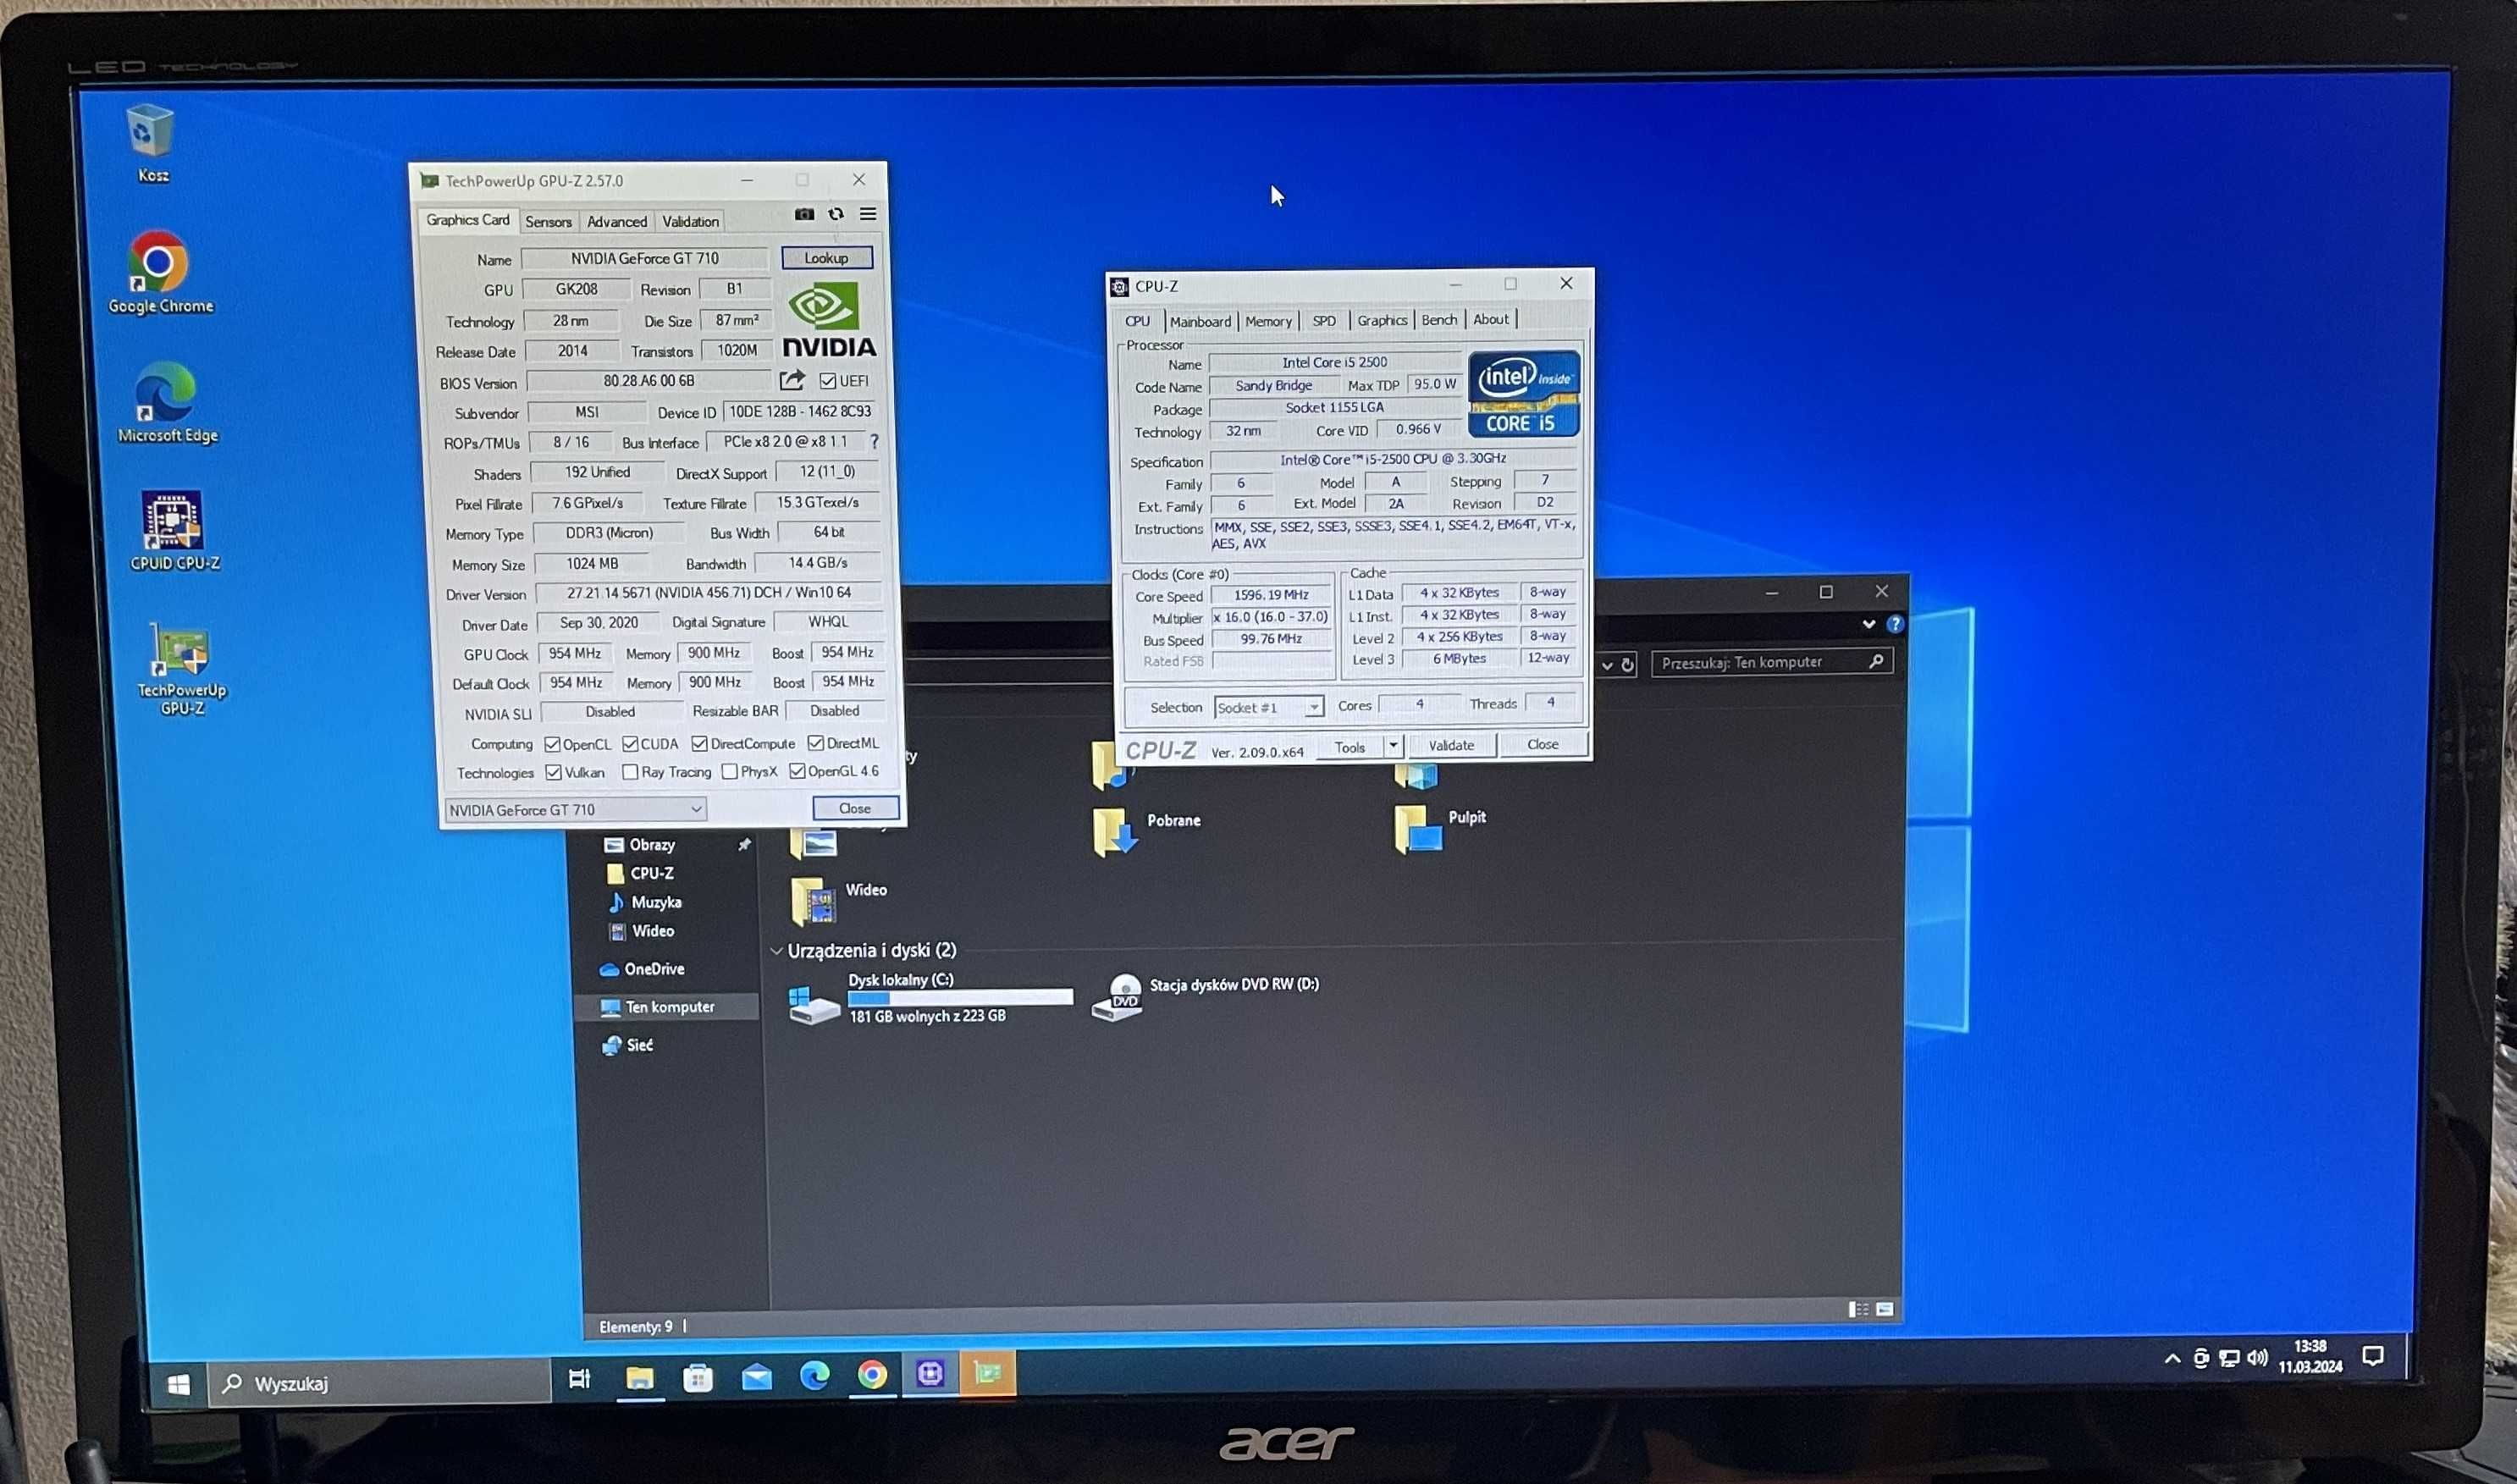Click Explorer address bar refresh icon

click(1628, 665)
